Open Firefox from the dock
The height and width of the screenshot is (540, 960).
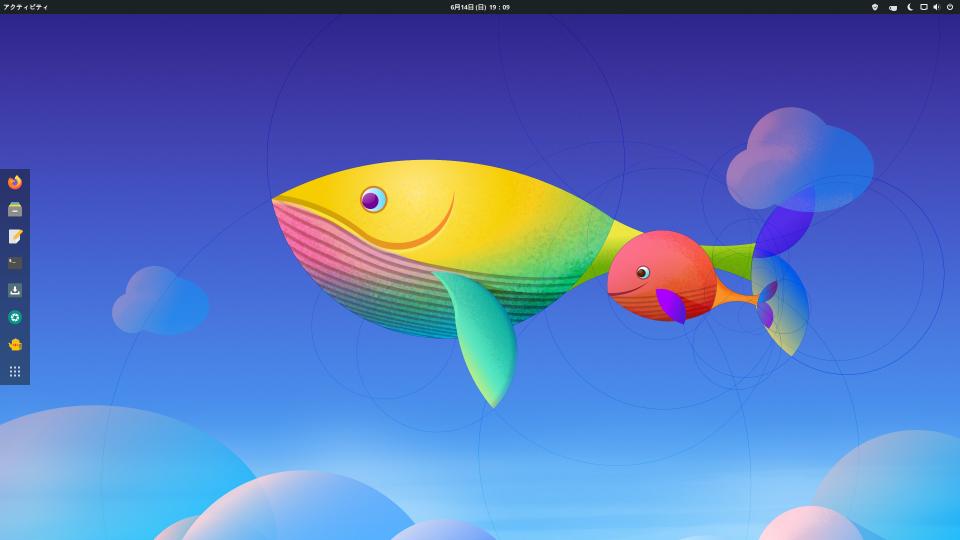(x=15, y=182)
